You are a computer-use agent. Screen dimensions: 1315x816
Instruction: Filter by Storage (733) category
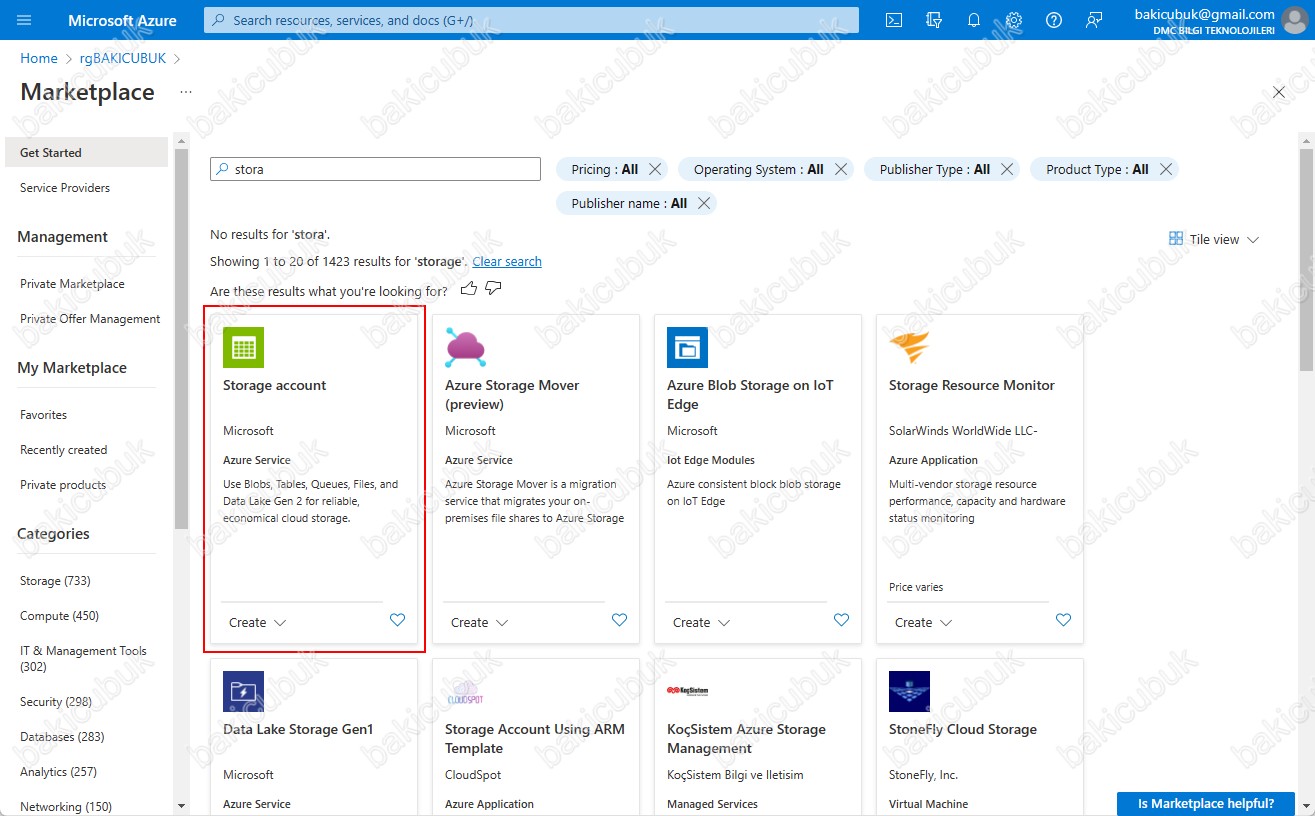coord(55,581)
